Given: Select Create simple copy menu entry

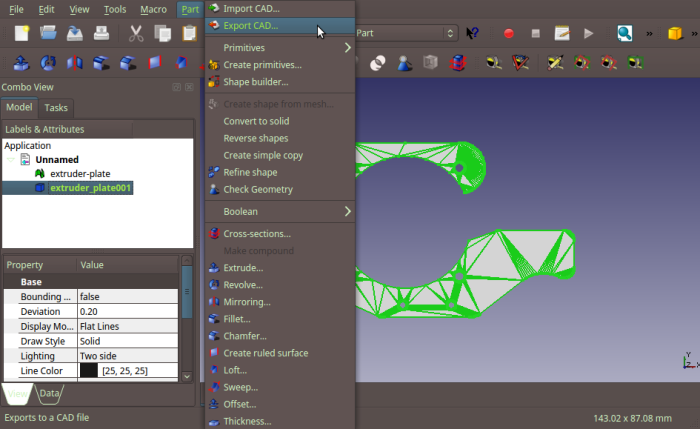Looking at the screenshot, I should pyautogui.click(x=280, y=155).
